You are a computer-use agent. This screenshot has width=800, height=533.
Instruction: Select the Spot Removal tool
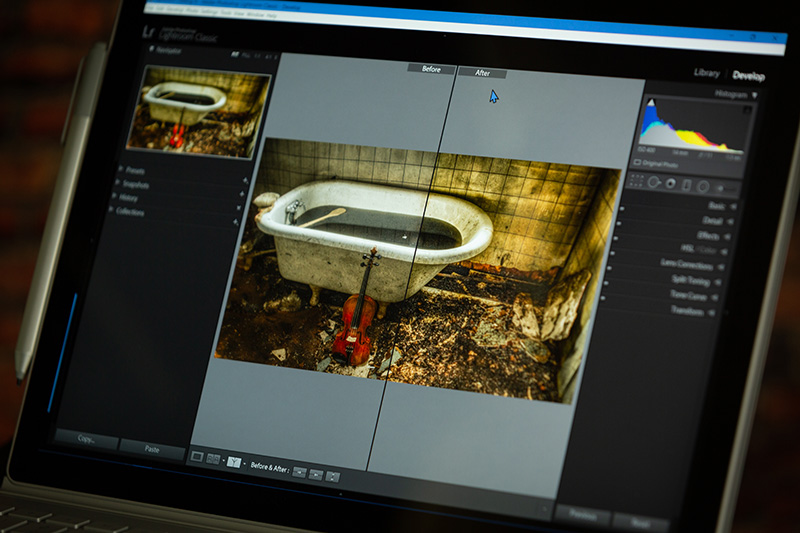(x=652, y=181)
